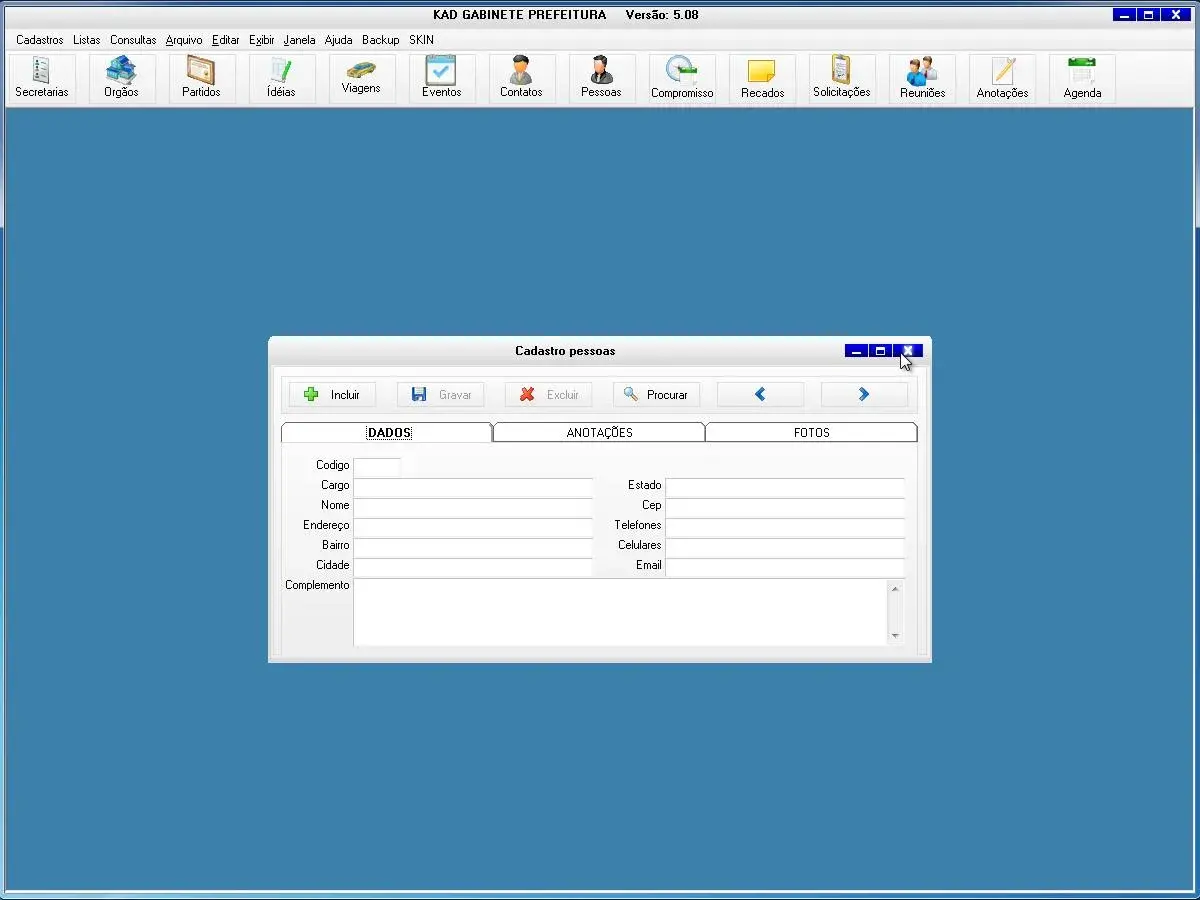Image resolution: width=1200 pixels, height=900 pixels.
Task: Focus the Cep input field
Action: 785,507
